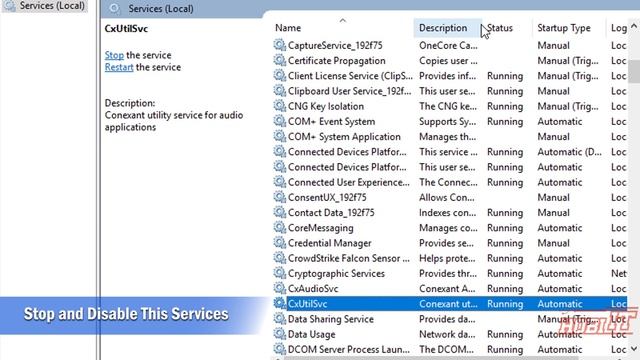Select the highlighted CxUtilSvc service name
Viewport: 640px width, 360px height.
[307, 304]
